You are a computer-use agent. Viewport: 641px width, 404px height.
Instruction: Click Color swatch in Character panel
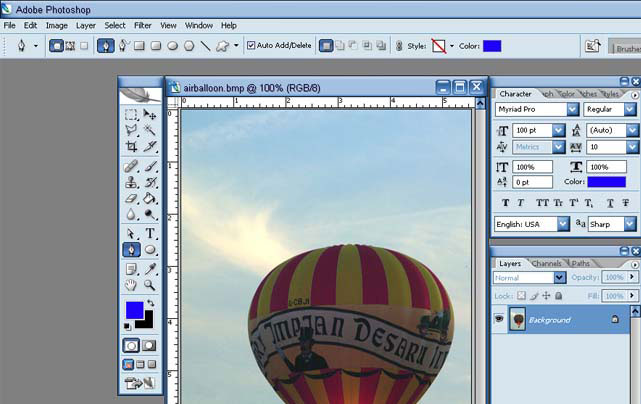pyautogui.click(x=607, y=182)
